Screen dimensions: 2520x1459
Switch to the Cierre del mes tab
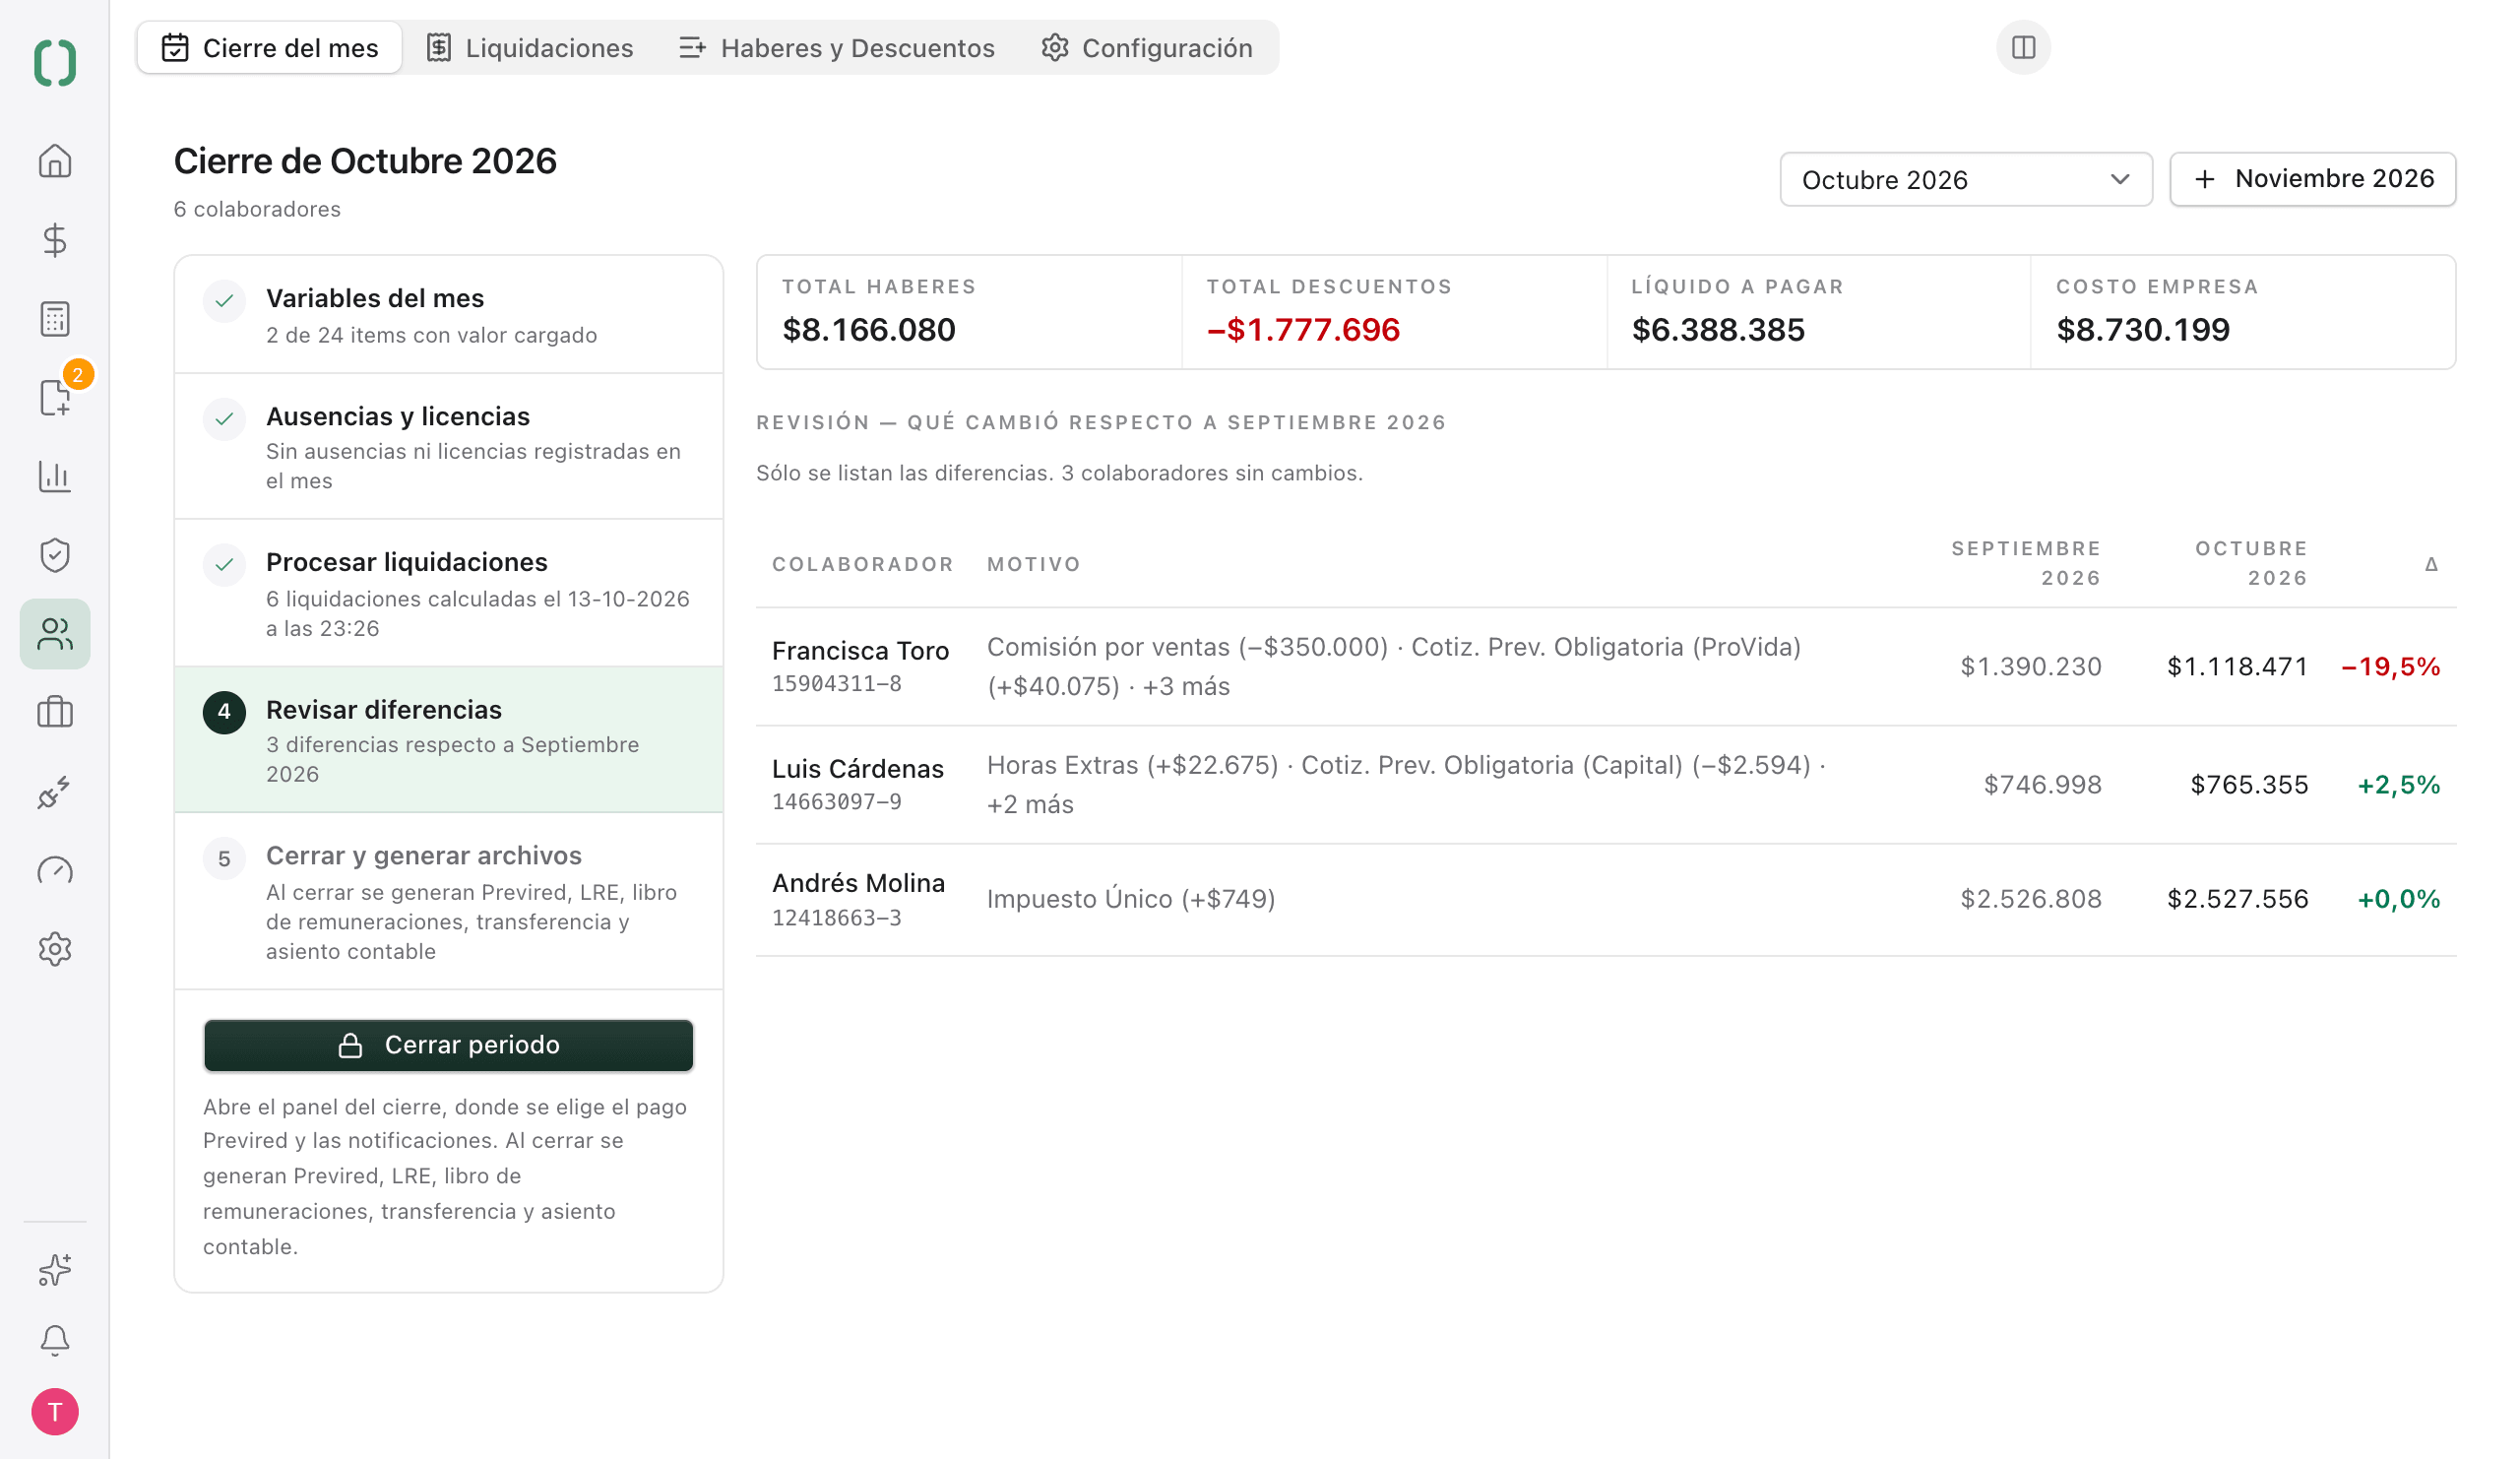[x=270, y=48]
